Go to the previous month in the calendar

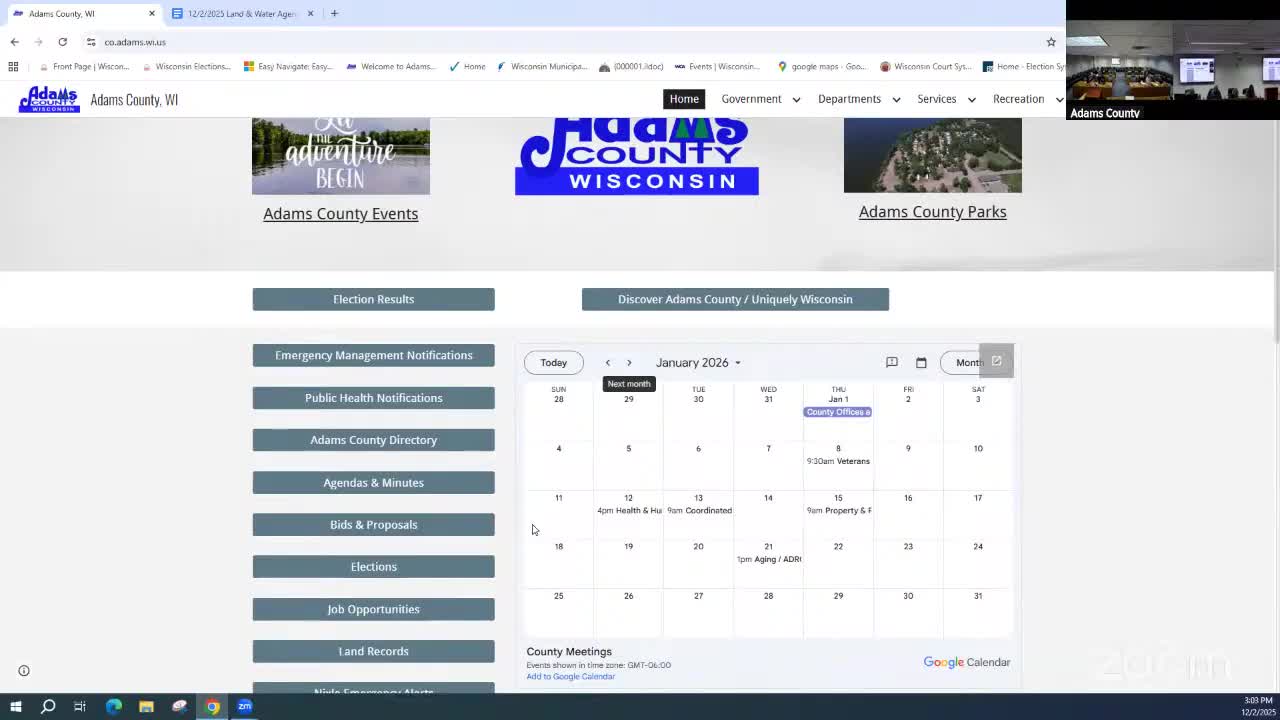point(607,363)
